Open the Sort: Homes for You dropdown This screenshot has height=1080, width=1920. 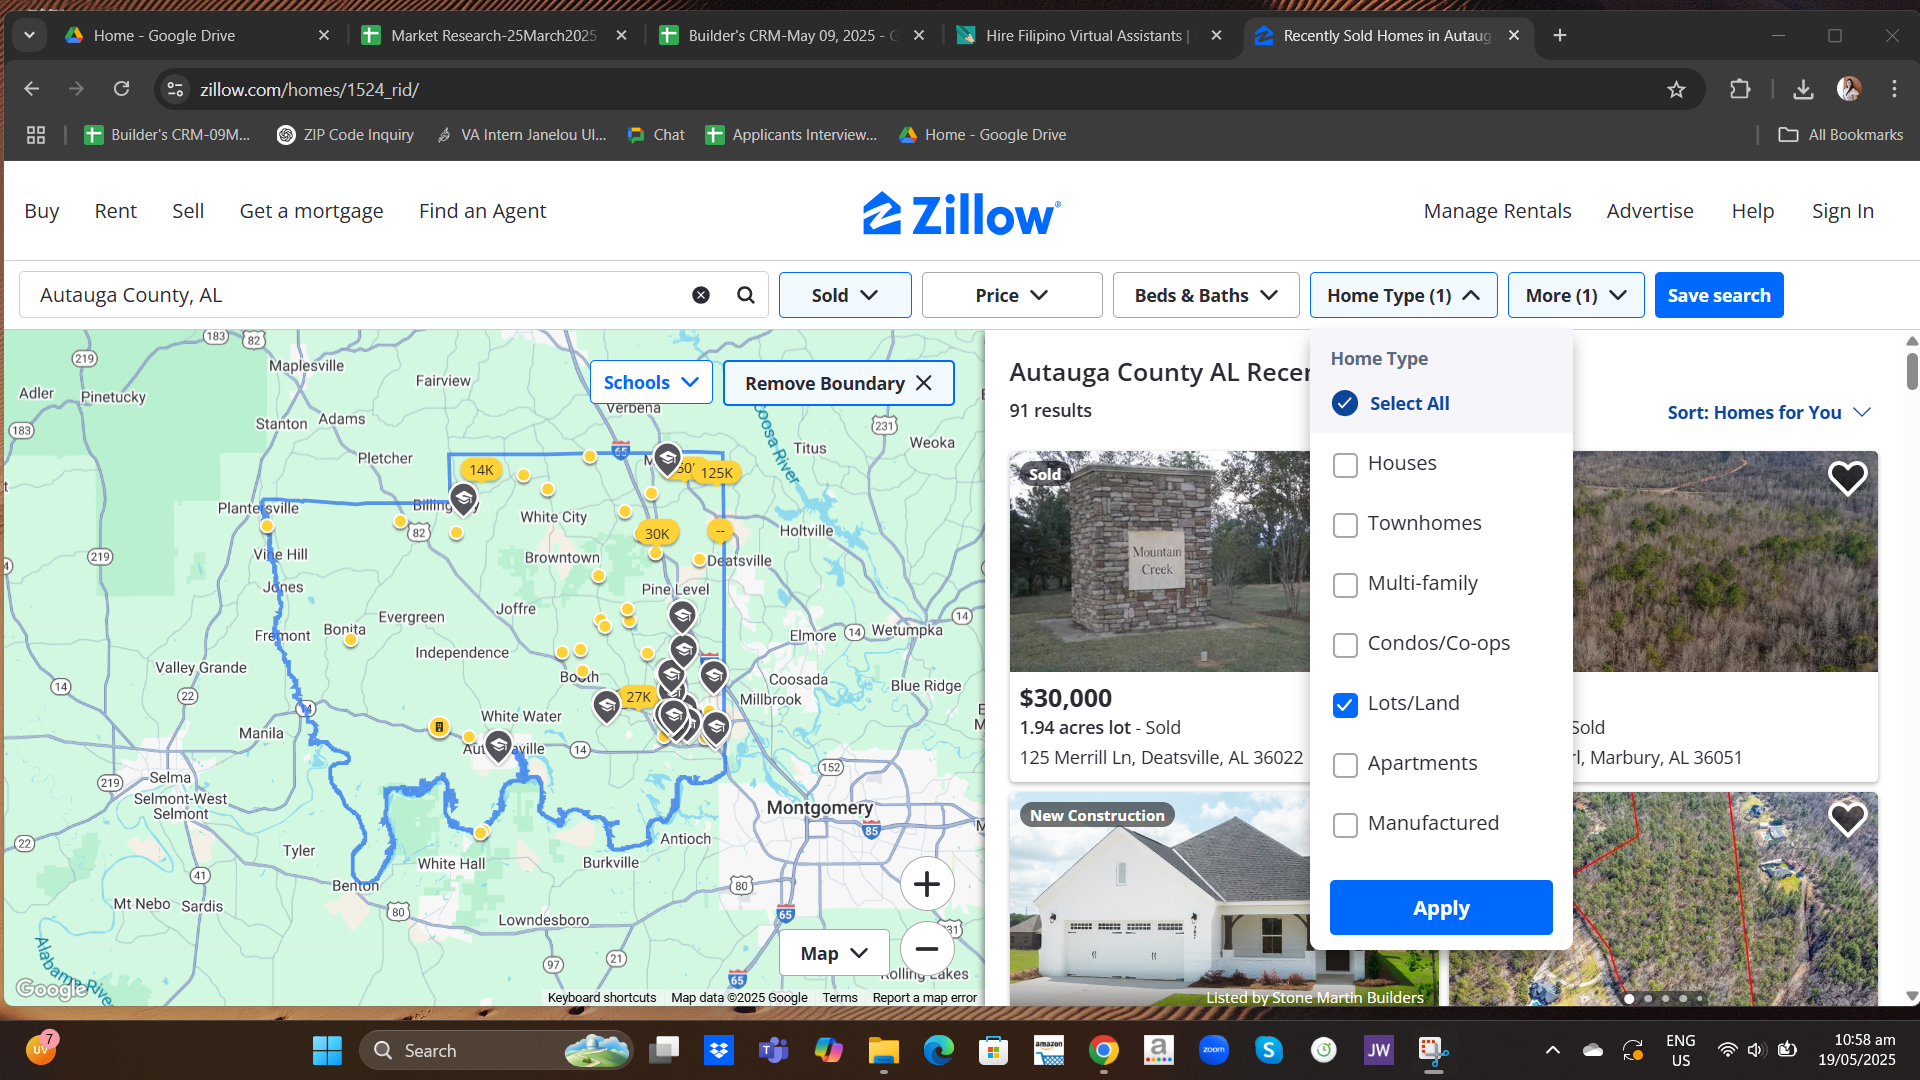click(x=1768, y=412)
